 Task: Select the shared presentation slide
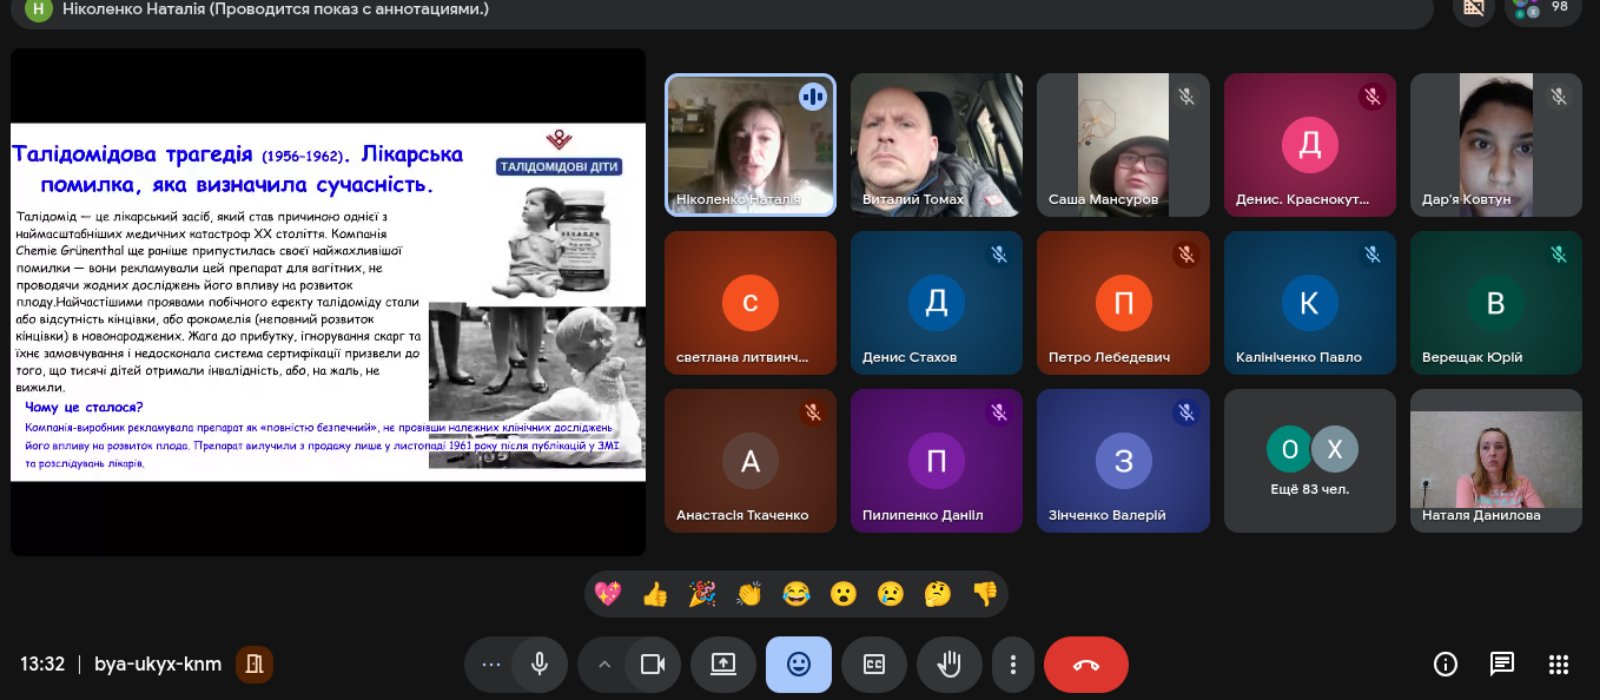327,302
